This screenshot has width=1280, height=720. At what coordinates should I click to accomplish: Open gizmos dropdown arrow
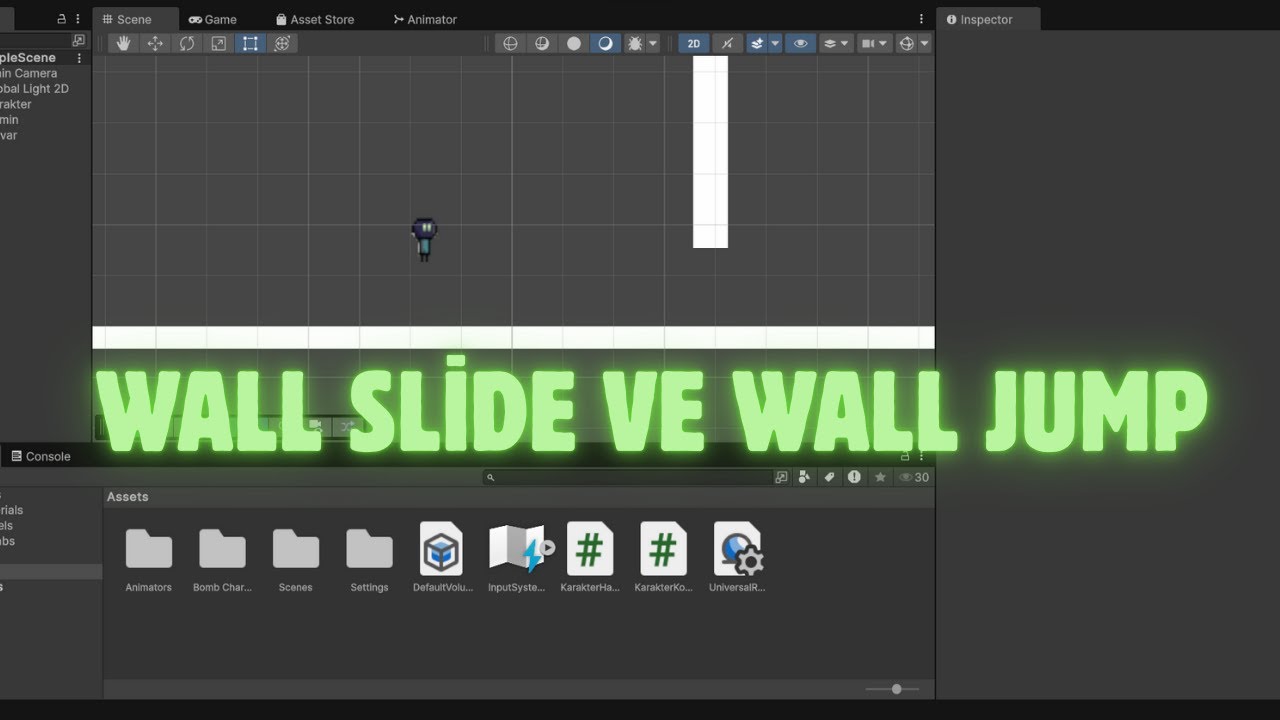click(x=924, y=43)
